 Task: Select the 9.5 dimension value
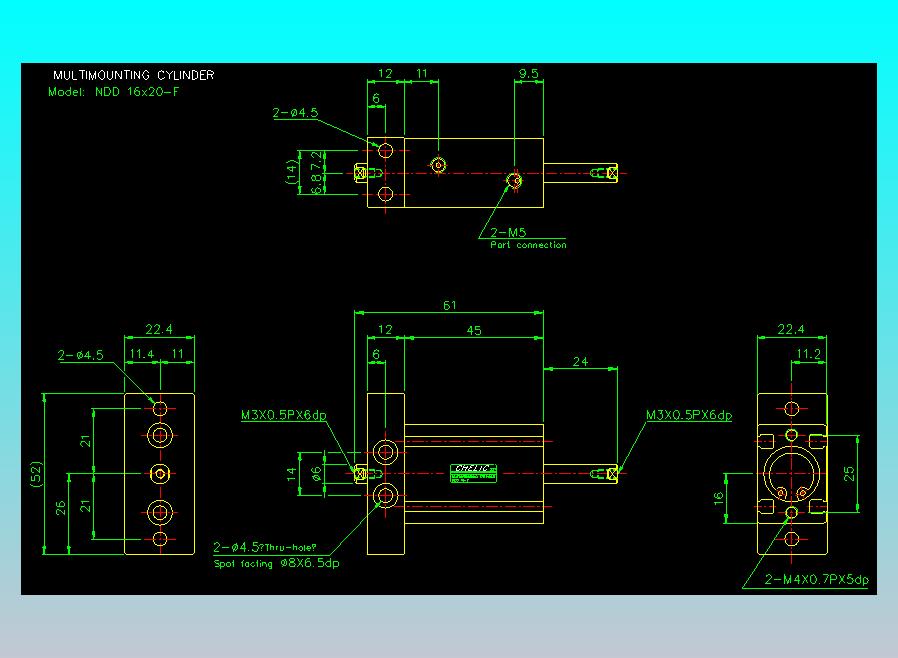tap(529, 74)
